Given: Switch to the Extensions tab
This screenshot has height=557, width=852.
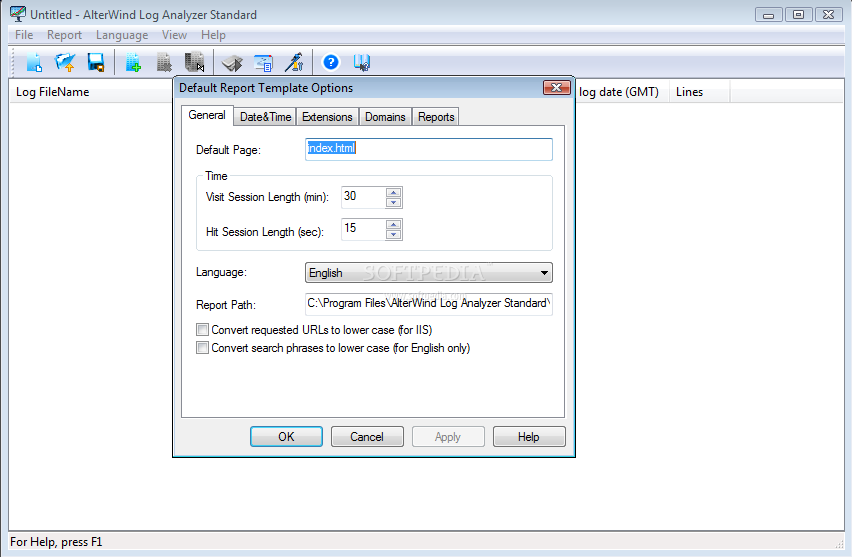Looking at the screenshot, I should click(327, 117).
